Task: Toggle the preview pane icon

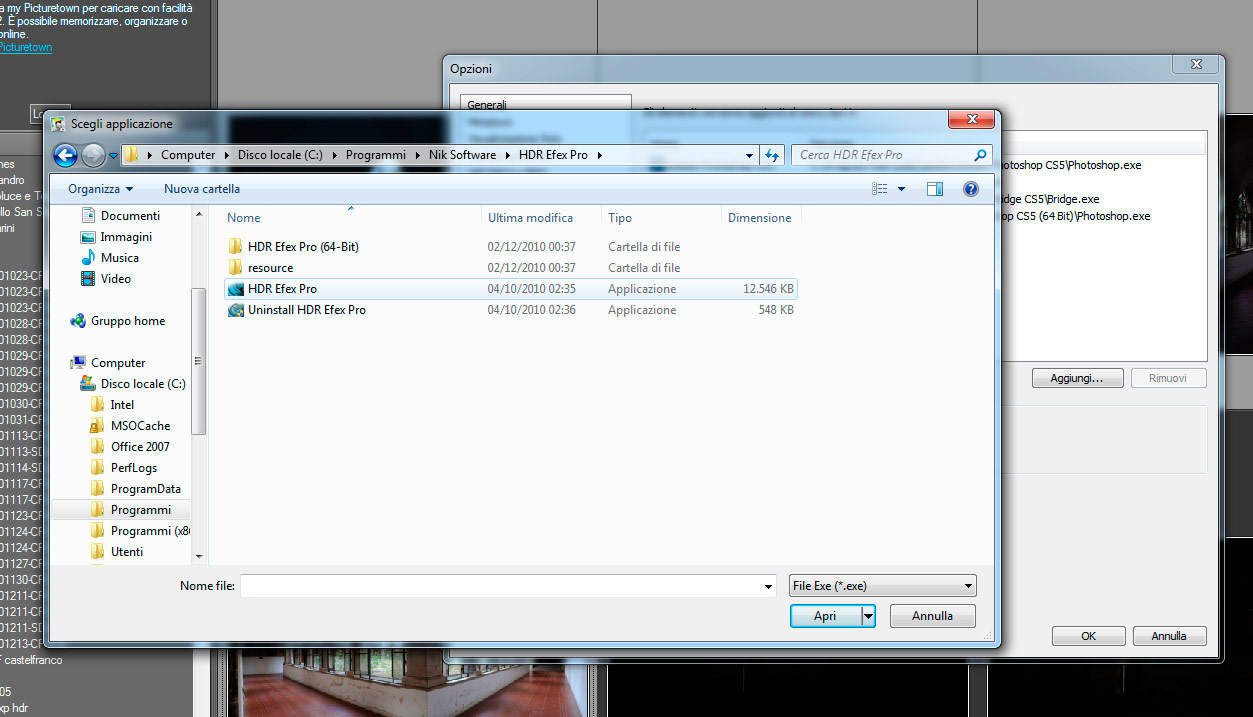Action: 935,188
